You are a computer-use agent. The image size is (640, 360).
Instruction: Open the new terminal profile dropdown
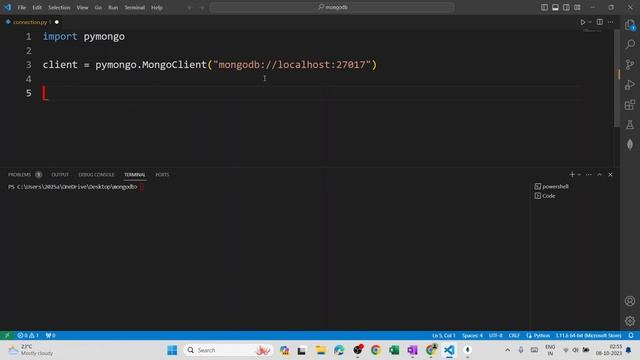(579, 175)
